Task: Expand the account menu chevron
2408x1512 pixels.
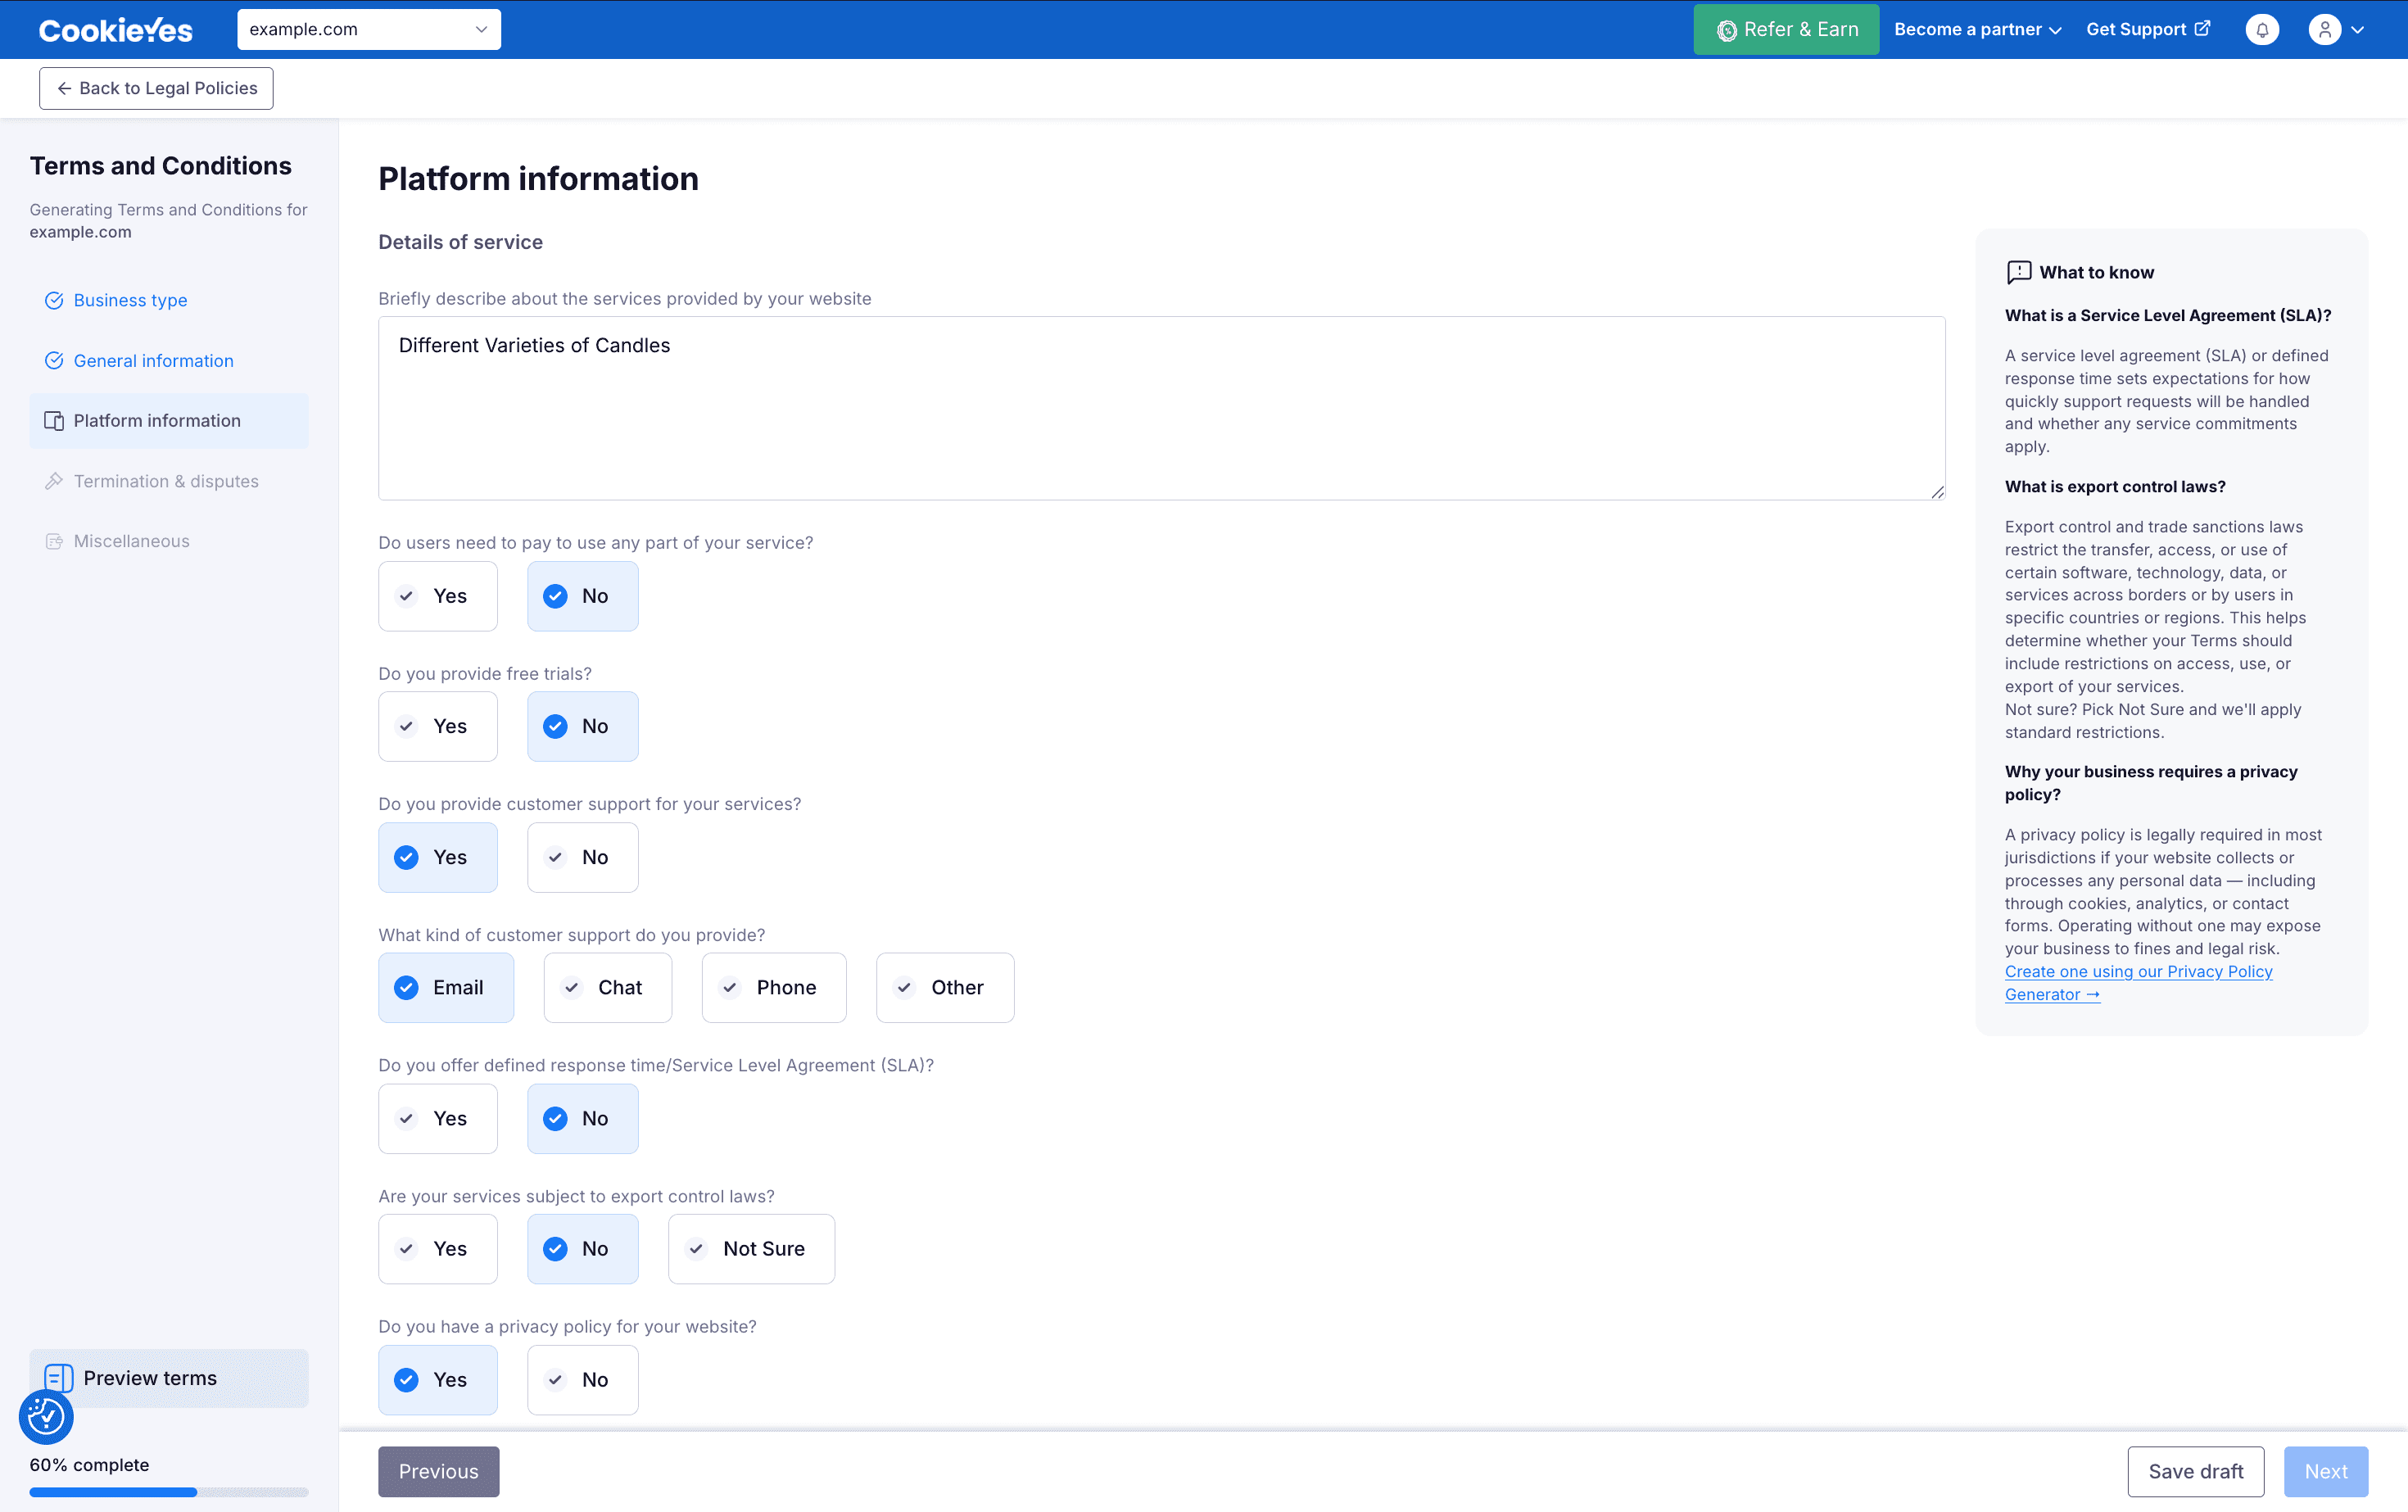Action: tap(2358, 30)
